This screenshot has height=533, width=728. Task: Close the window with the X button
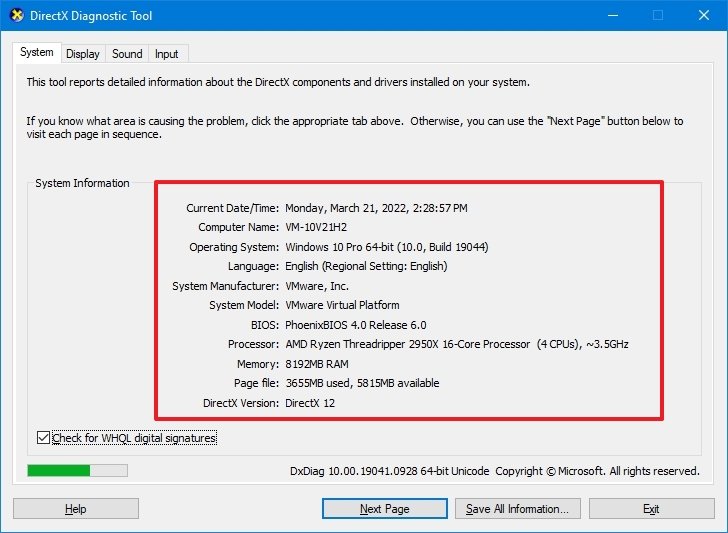[704, 15]
